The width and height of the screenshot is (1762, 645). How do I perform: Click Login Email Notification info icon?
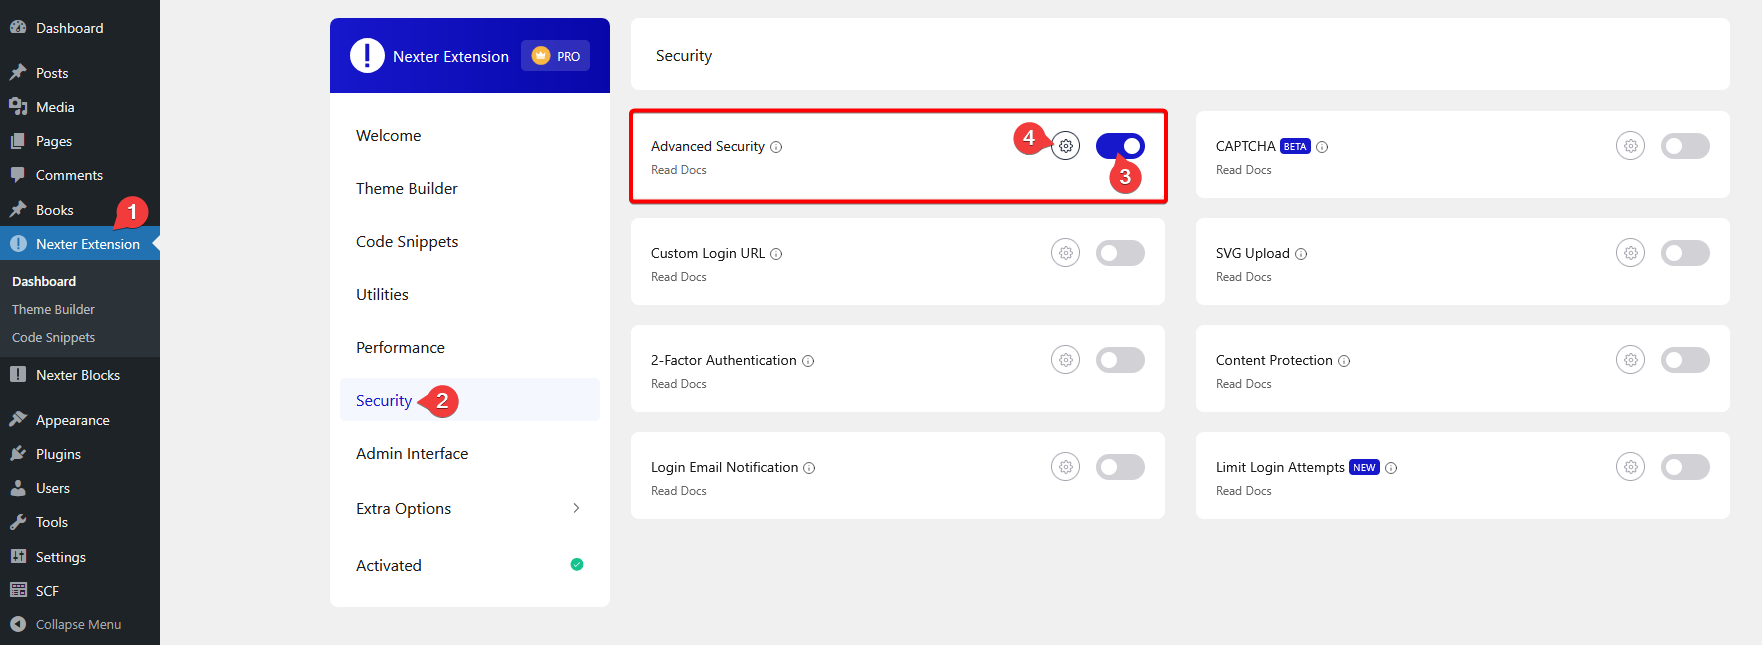pyautogui.click(x=809, y=468)
